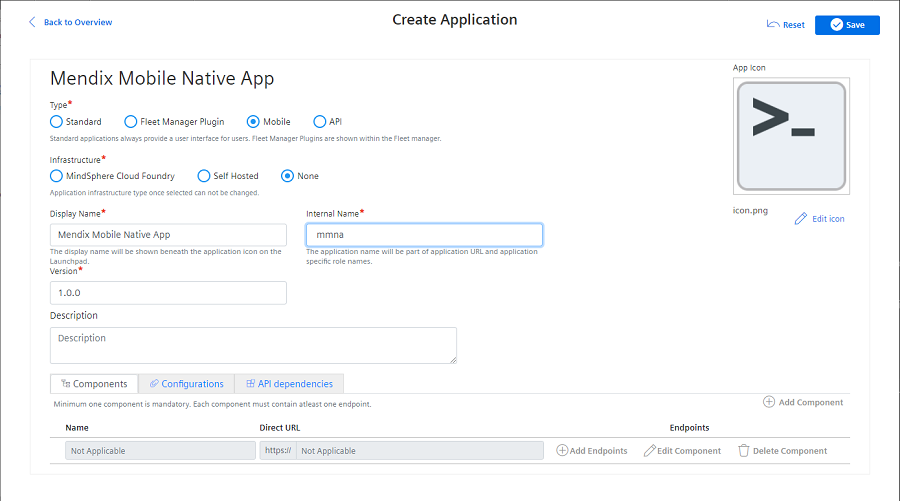Click the Save button checkmark icon

tap(837, 25)
